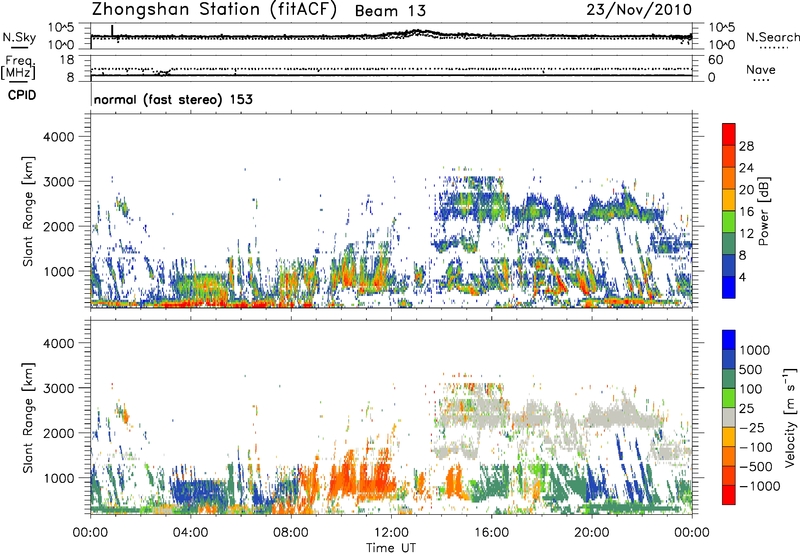The width and height of the screenshot is (800, 554).
Task: Click the "Velocity [m s-1]" color bar title
Action: (790, 417)
